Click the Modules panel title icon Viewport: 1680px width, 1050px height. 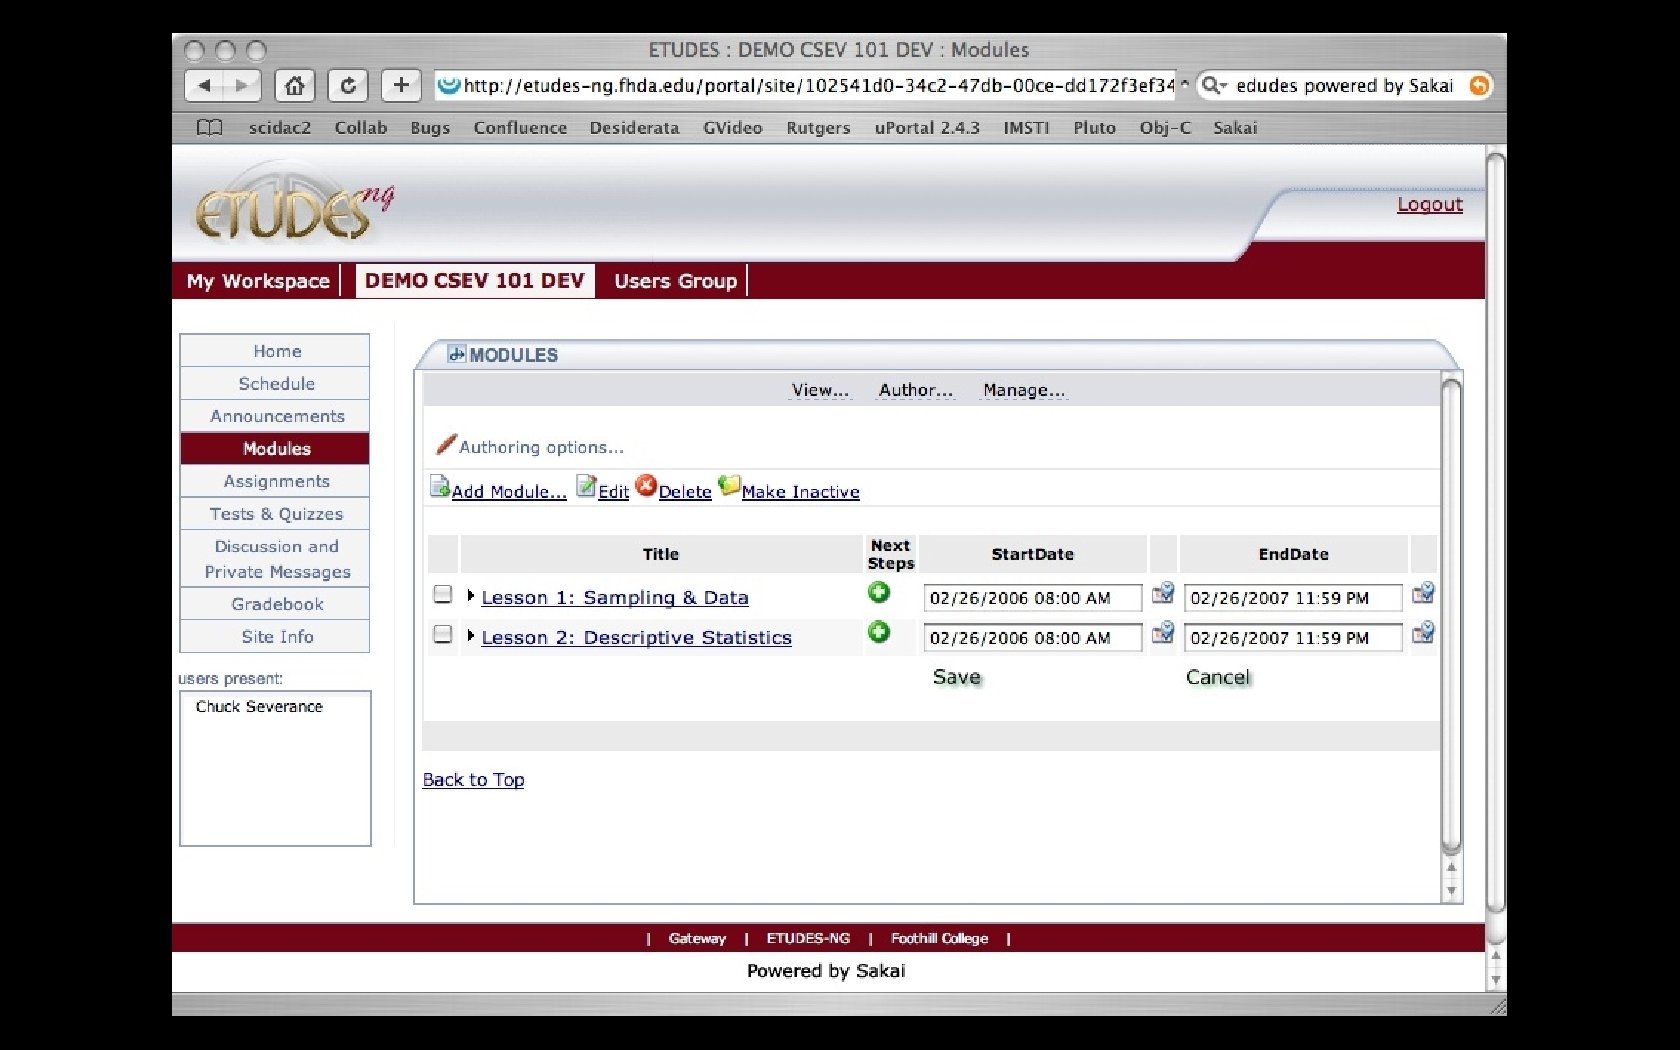pyautogui.click(x=456, y=354)
